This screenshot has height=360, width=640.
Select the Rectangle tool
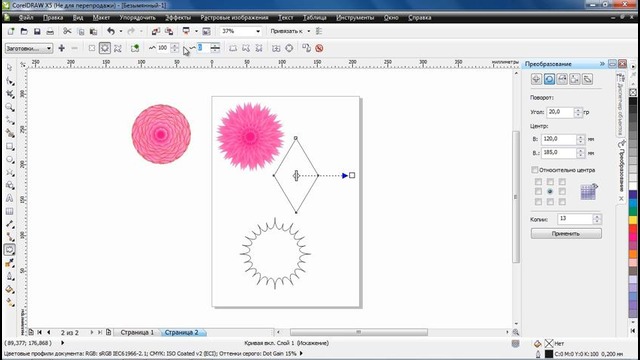[x=10, y=147]
